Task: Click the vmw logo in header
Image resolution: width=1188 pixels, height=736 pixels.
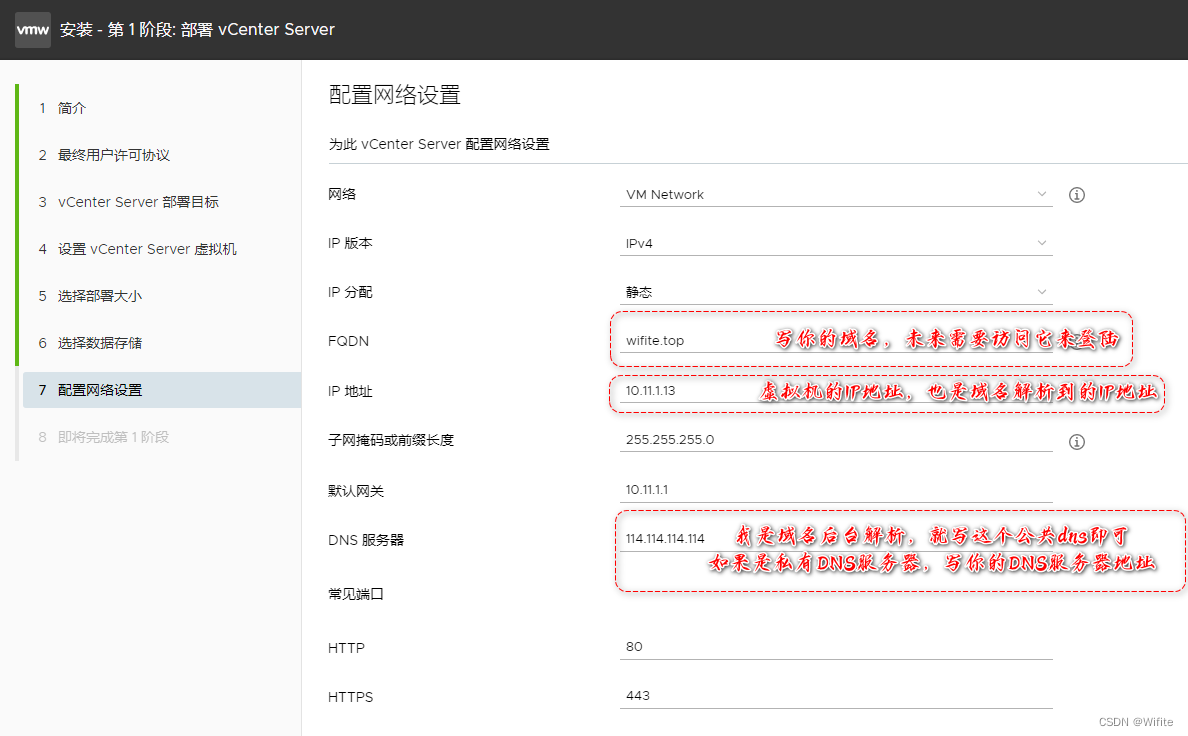Action: pyautogui.click(x=33, y=30)
